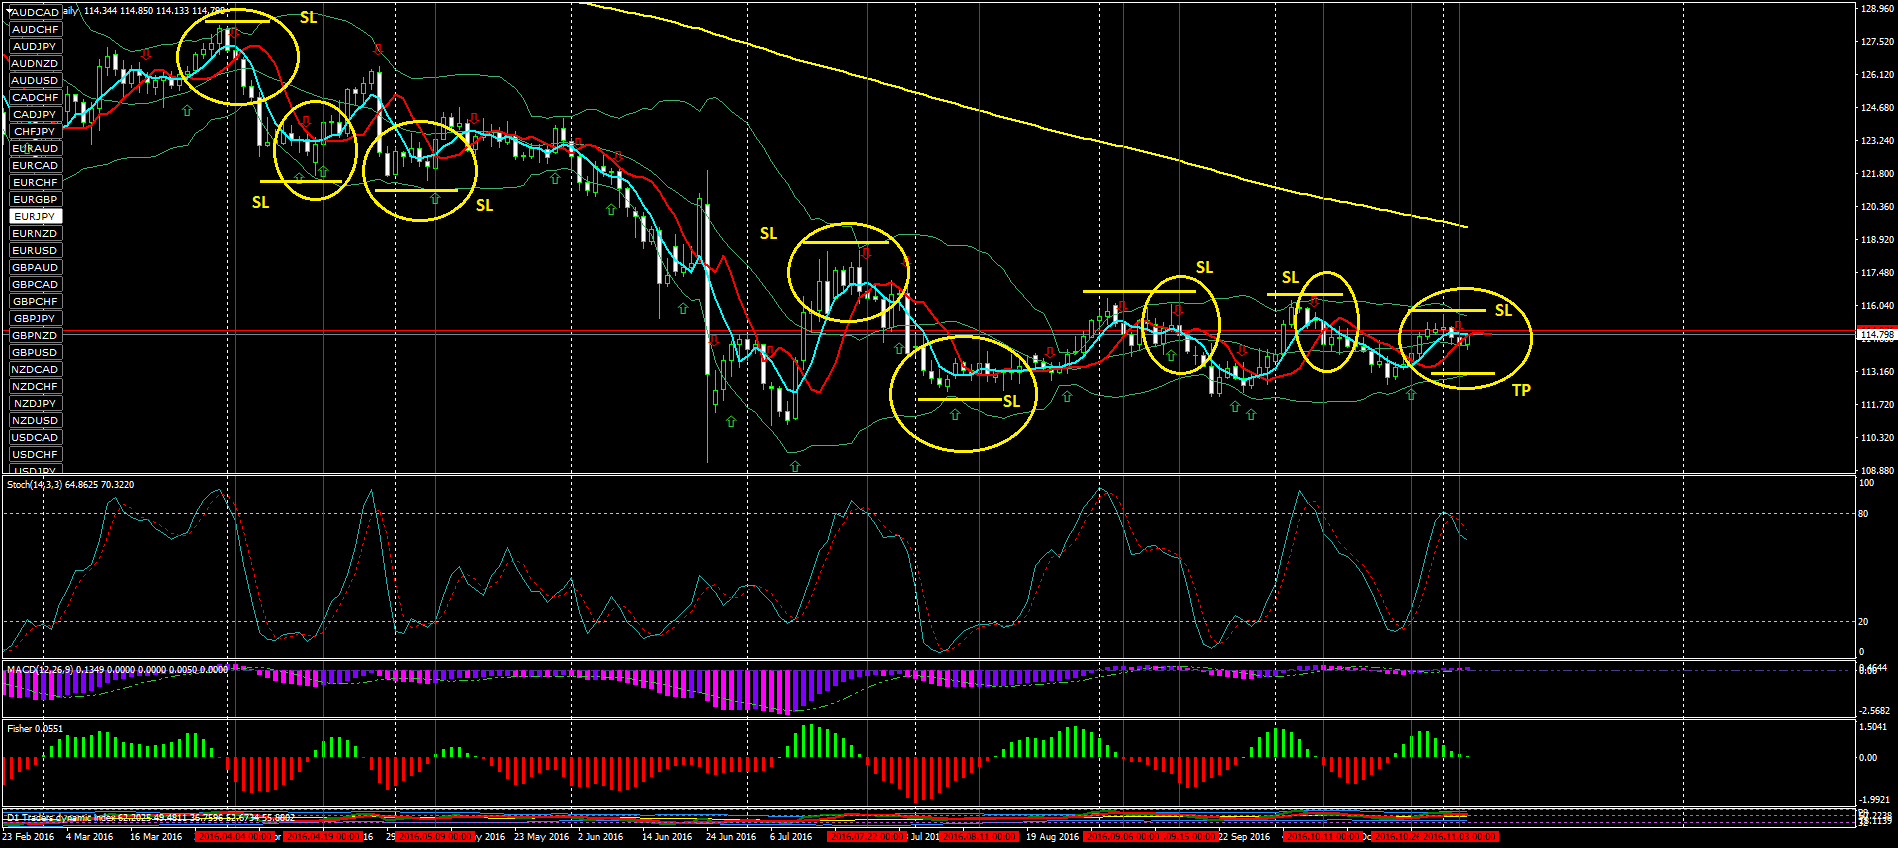The image size is (1898, 848).
Task: Load the AUDUSD symbol
Action: (35, 80)
